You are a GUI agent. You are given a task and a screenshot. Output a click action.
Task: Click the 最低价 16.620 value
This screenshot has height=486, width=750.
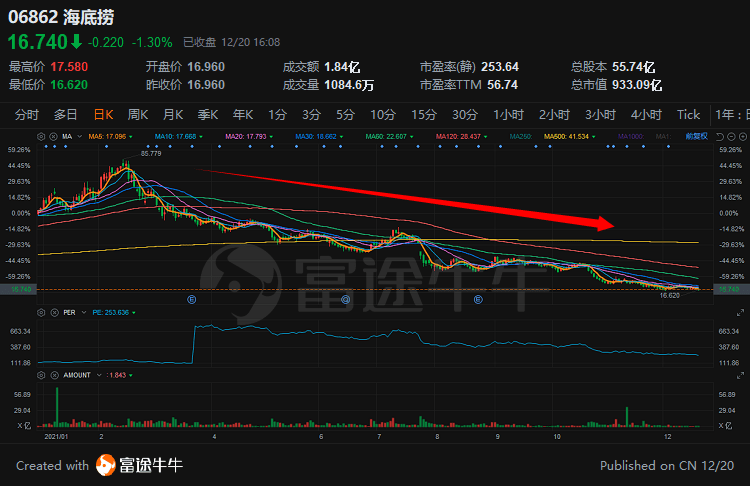69,85
